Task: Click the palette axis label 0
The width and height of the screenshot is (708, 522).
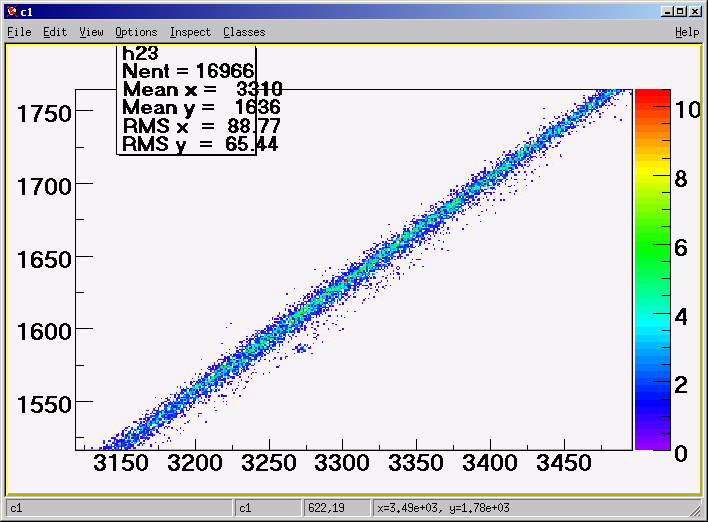Action: pyautogui.click(x=681, y=454)
